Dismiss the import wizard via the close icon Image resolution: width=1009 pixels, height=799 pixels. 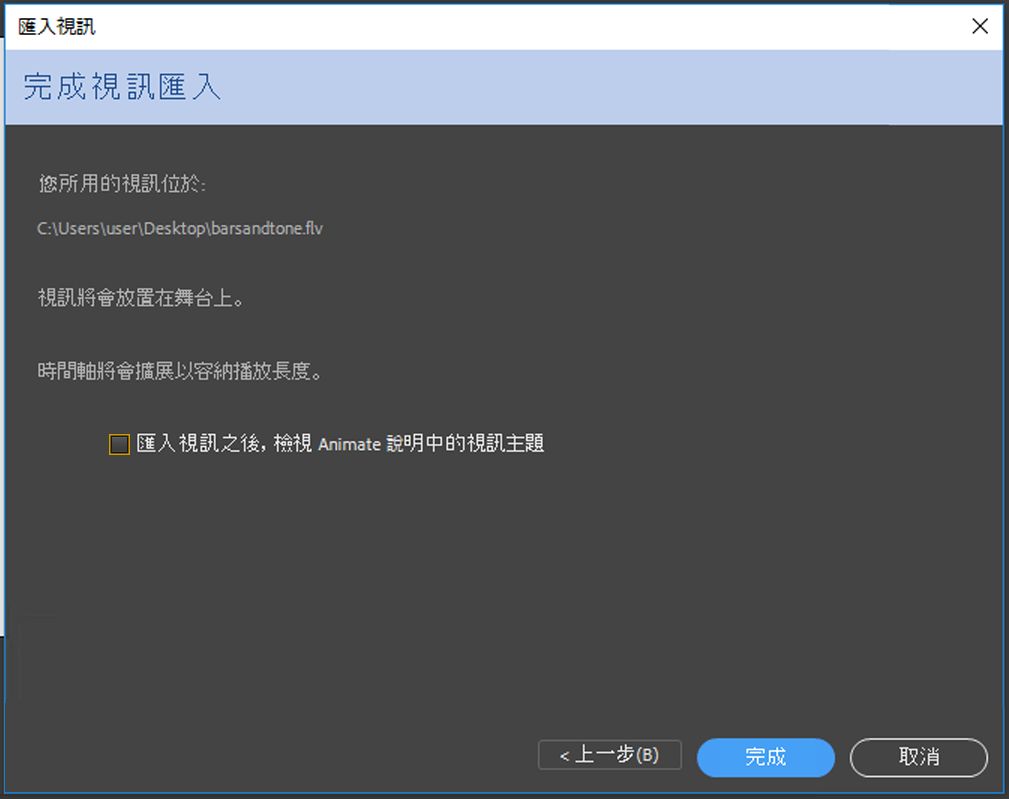click(979, 26)
